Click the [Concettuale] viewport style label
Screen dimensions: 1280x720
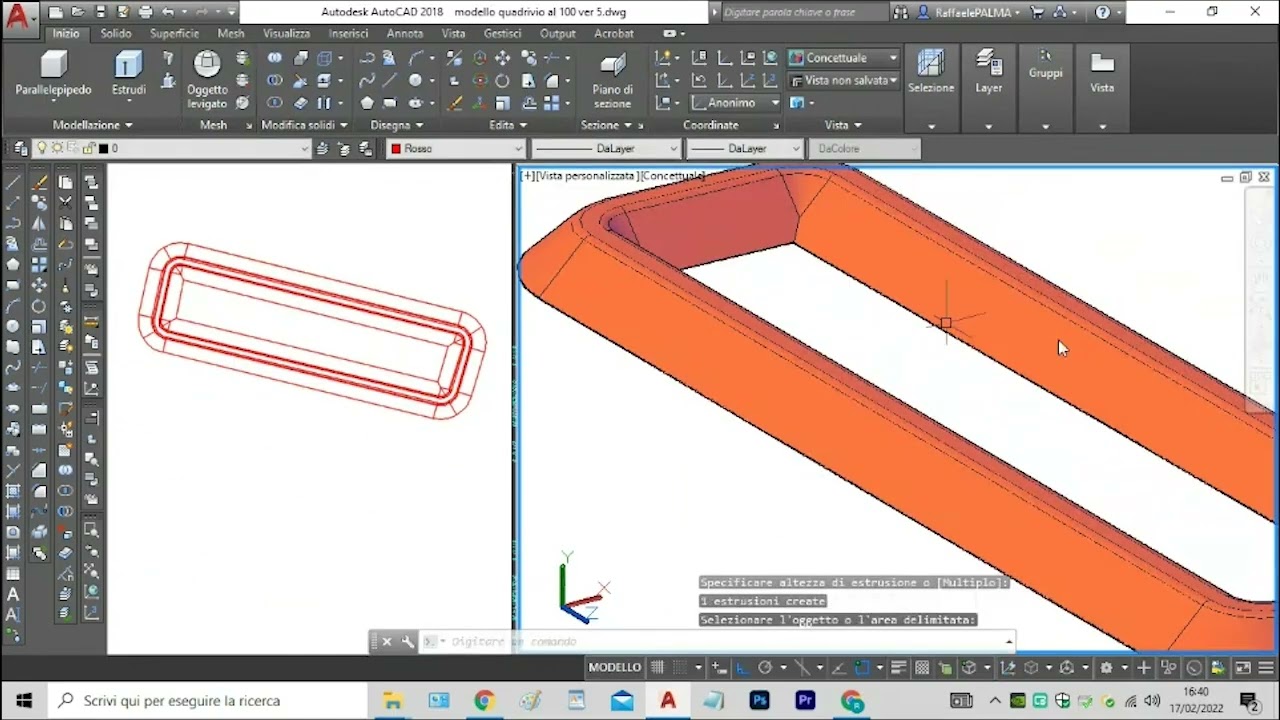click(x=672, y=176)
